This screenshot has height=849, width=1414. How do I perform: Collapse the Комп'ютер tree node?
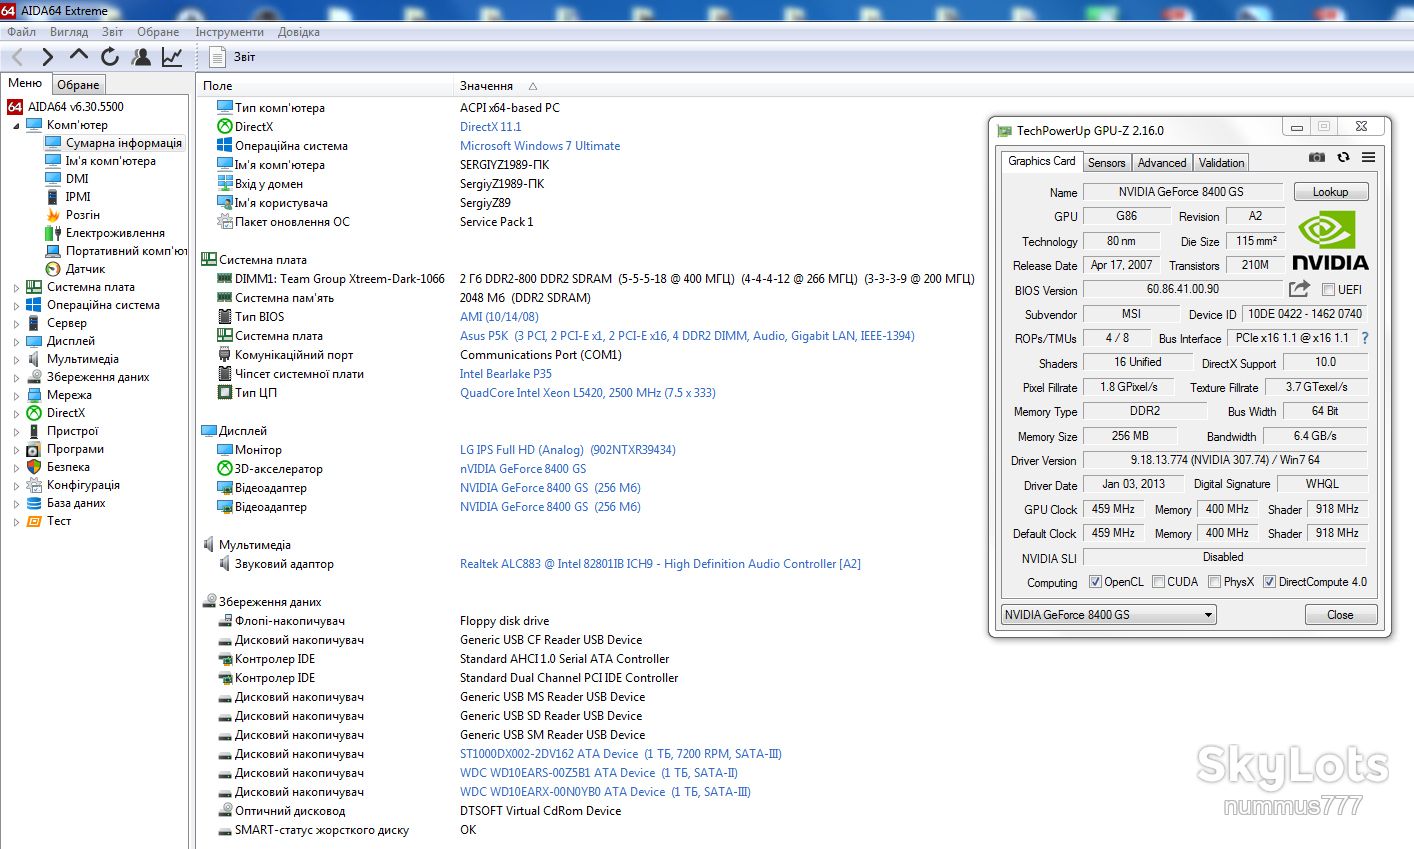tap(16, 126)
